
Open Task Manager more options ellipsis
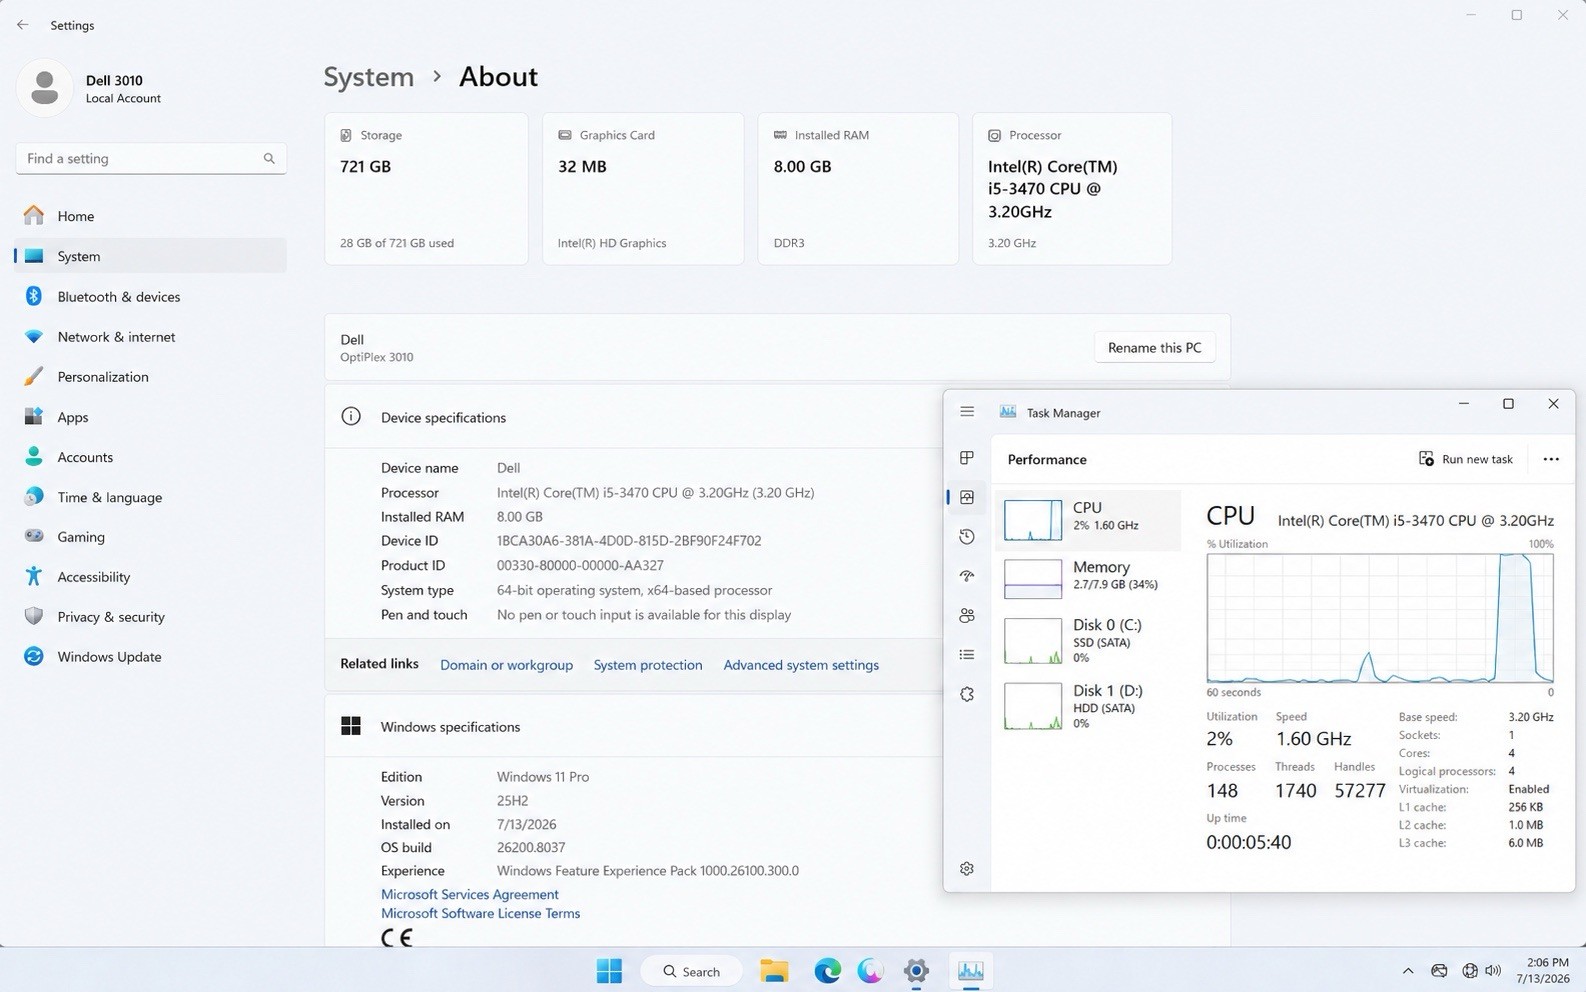(1551, 459)
